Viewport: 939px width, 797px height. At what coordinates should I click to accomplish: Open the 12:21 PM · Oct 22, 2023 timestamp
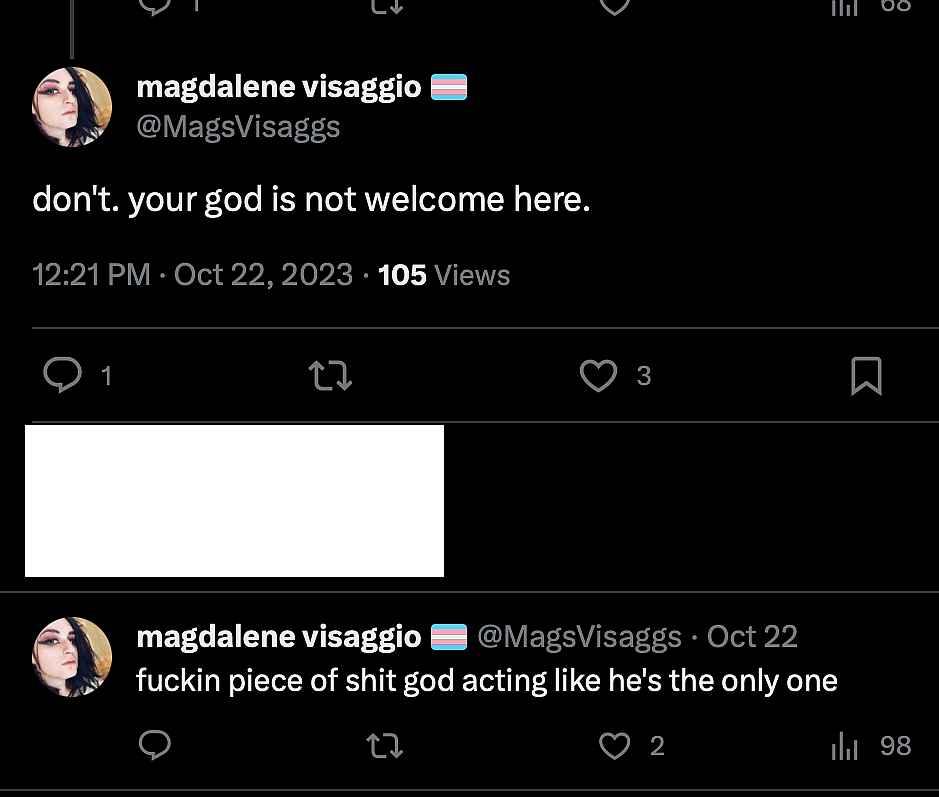(x=192, y=275)
